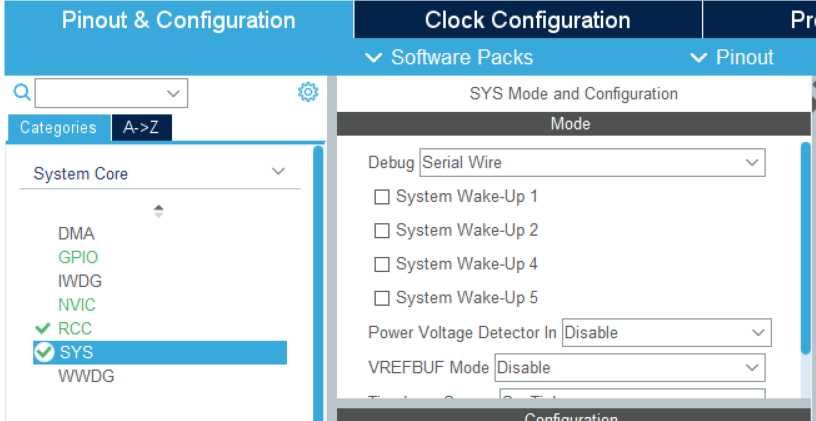
Task: Check the System Wake-Up 4 option
Action: (381, 265)
